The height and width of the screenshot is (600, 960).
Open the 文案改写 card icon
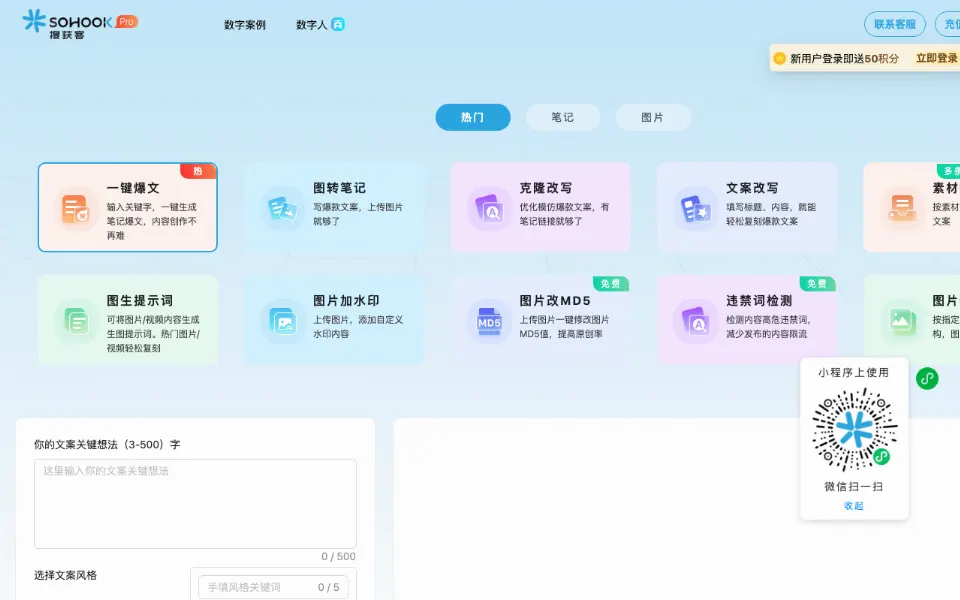pyautogui.click(x=695, y=209)
